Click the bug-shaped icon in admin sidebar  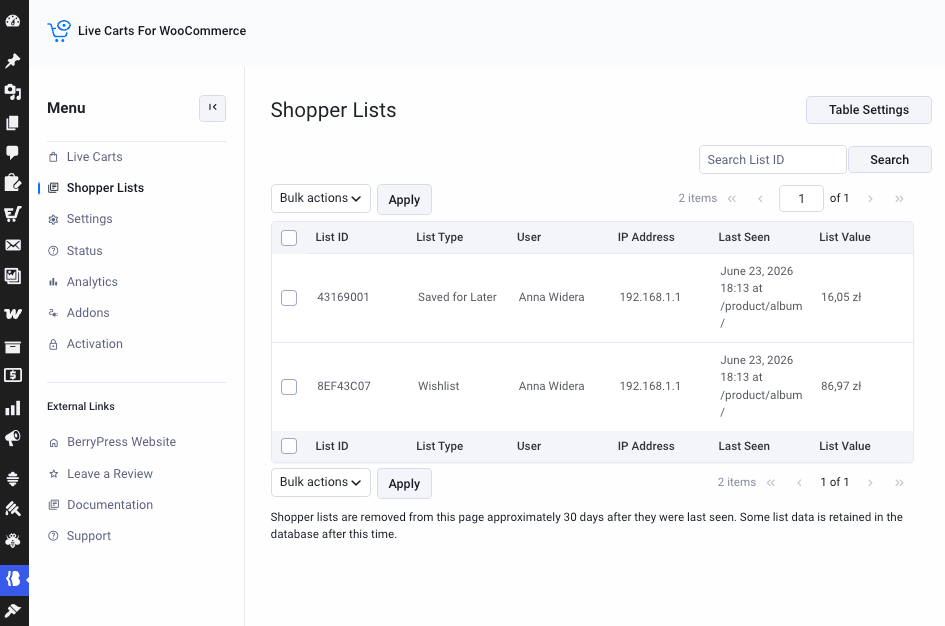tap(13, 540)
